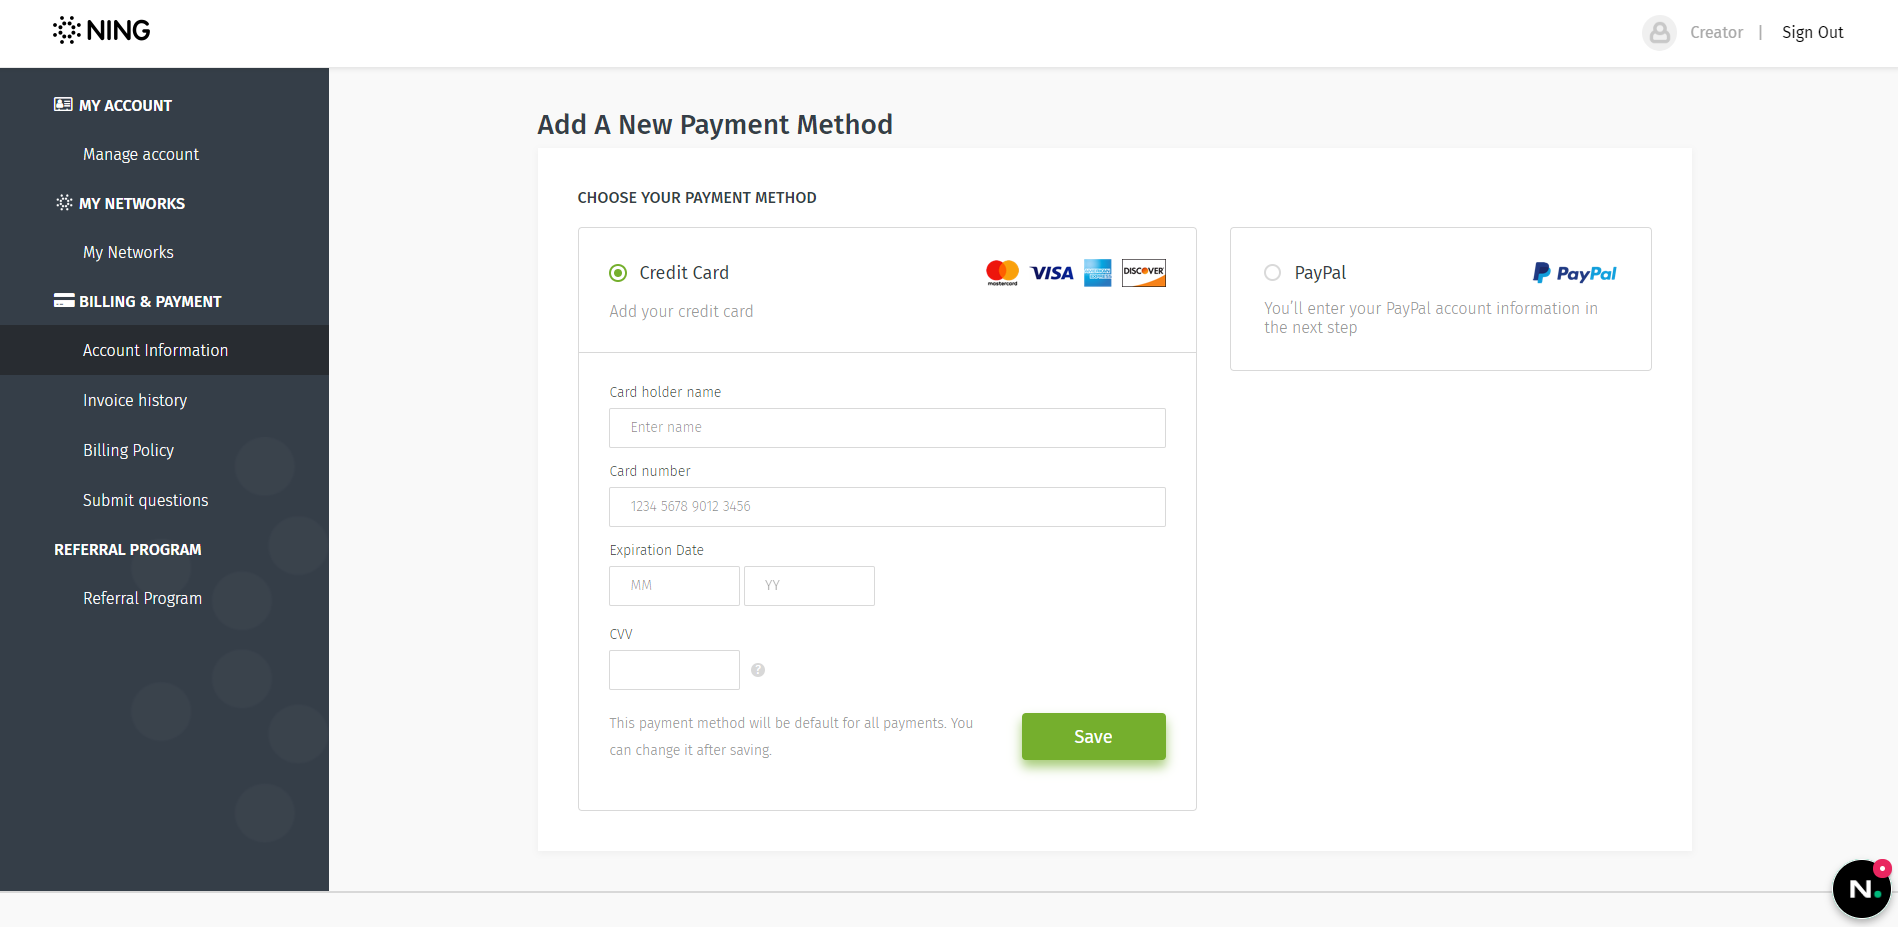
Task: Click the PayPal brand logo
Action: click(1574, 273)
